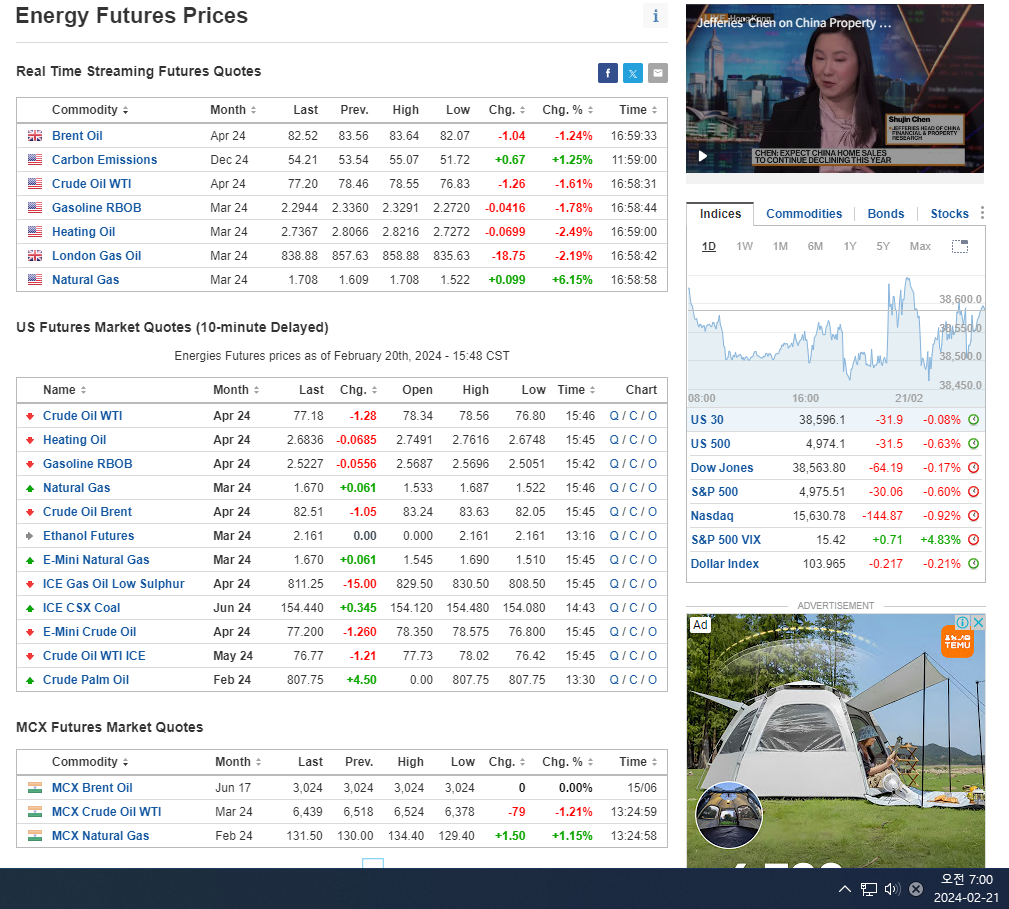
Task: Click the clock icon in Dollar Index row
Action: click(974, 564)
